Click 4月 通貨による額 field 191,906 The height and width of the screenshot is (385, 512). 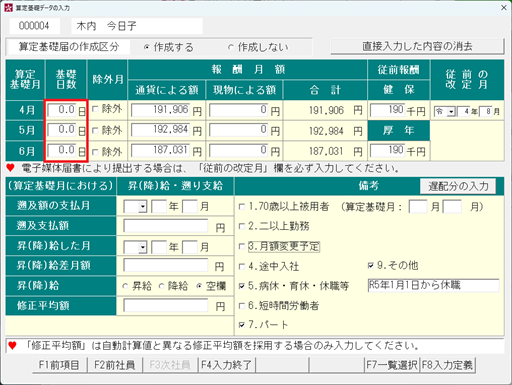[x=160, y=110]
